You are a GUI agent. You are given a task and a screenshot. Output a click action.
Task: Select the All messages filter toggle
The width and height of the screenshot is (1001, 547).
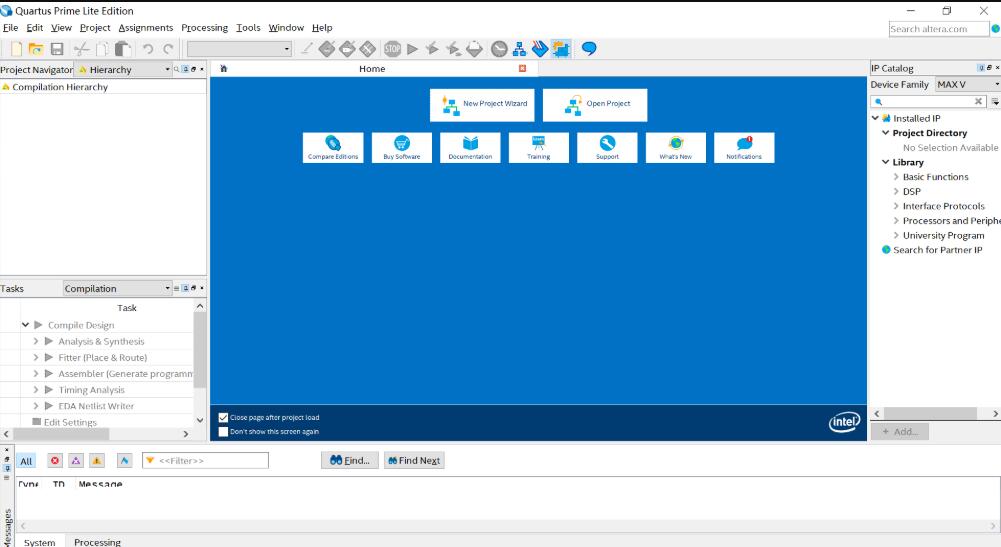coord(26,461)
